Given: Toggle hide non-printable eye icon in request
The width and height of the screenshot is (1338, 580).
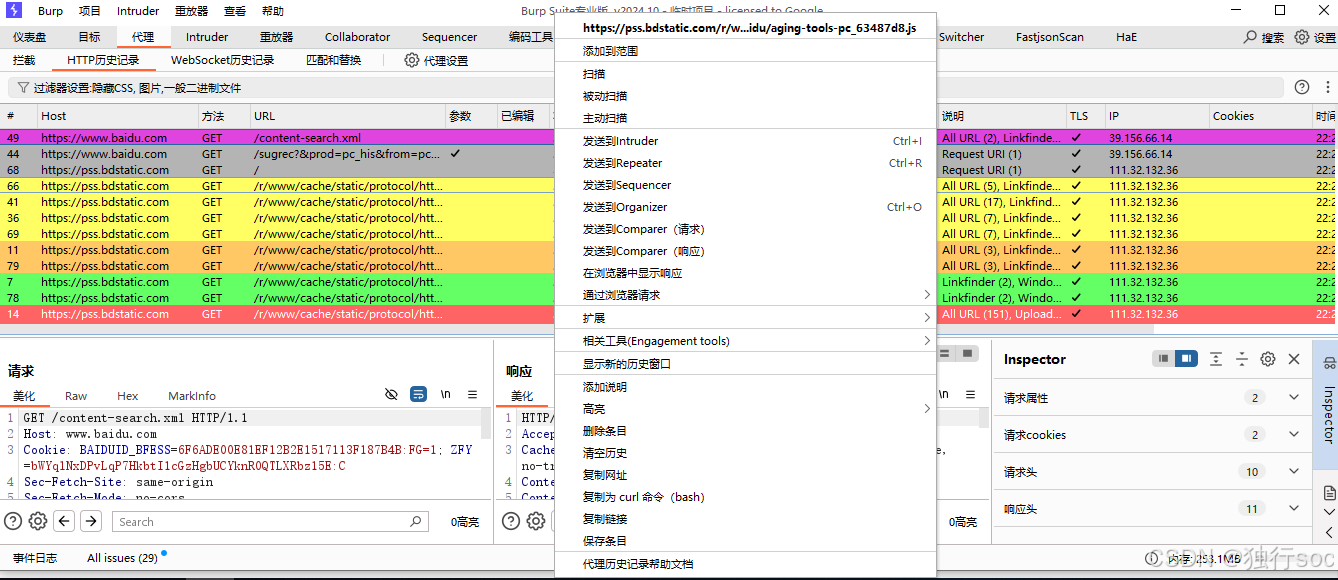Looking at the screenshot, I should pos(392,395).
